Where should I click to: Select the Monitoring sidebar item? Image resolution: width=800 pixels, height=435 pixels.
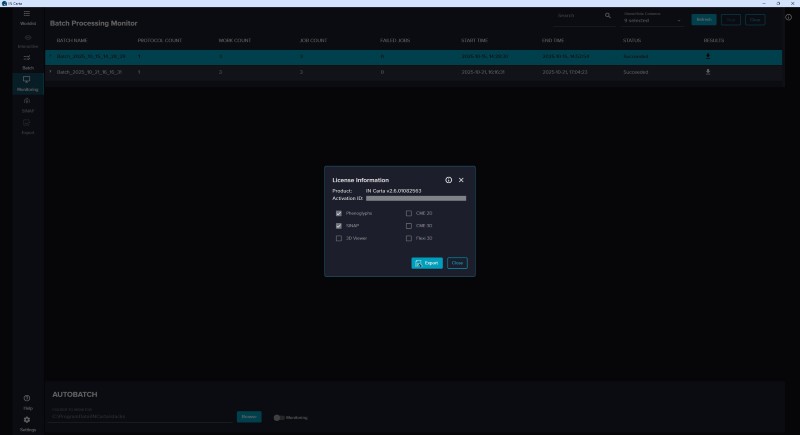point(28,84)
